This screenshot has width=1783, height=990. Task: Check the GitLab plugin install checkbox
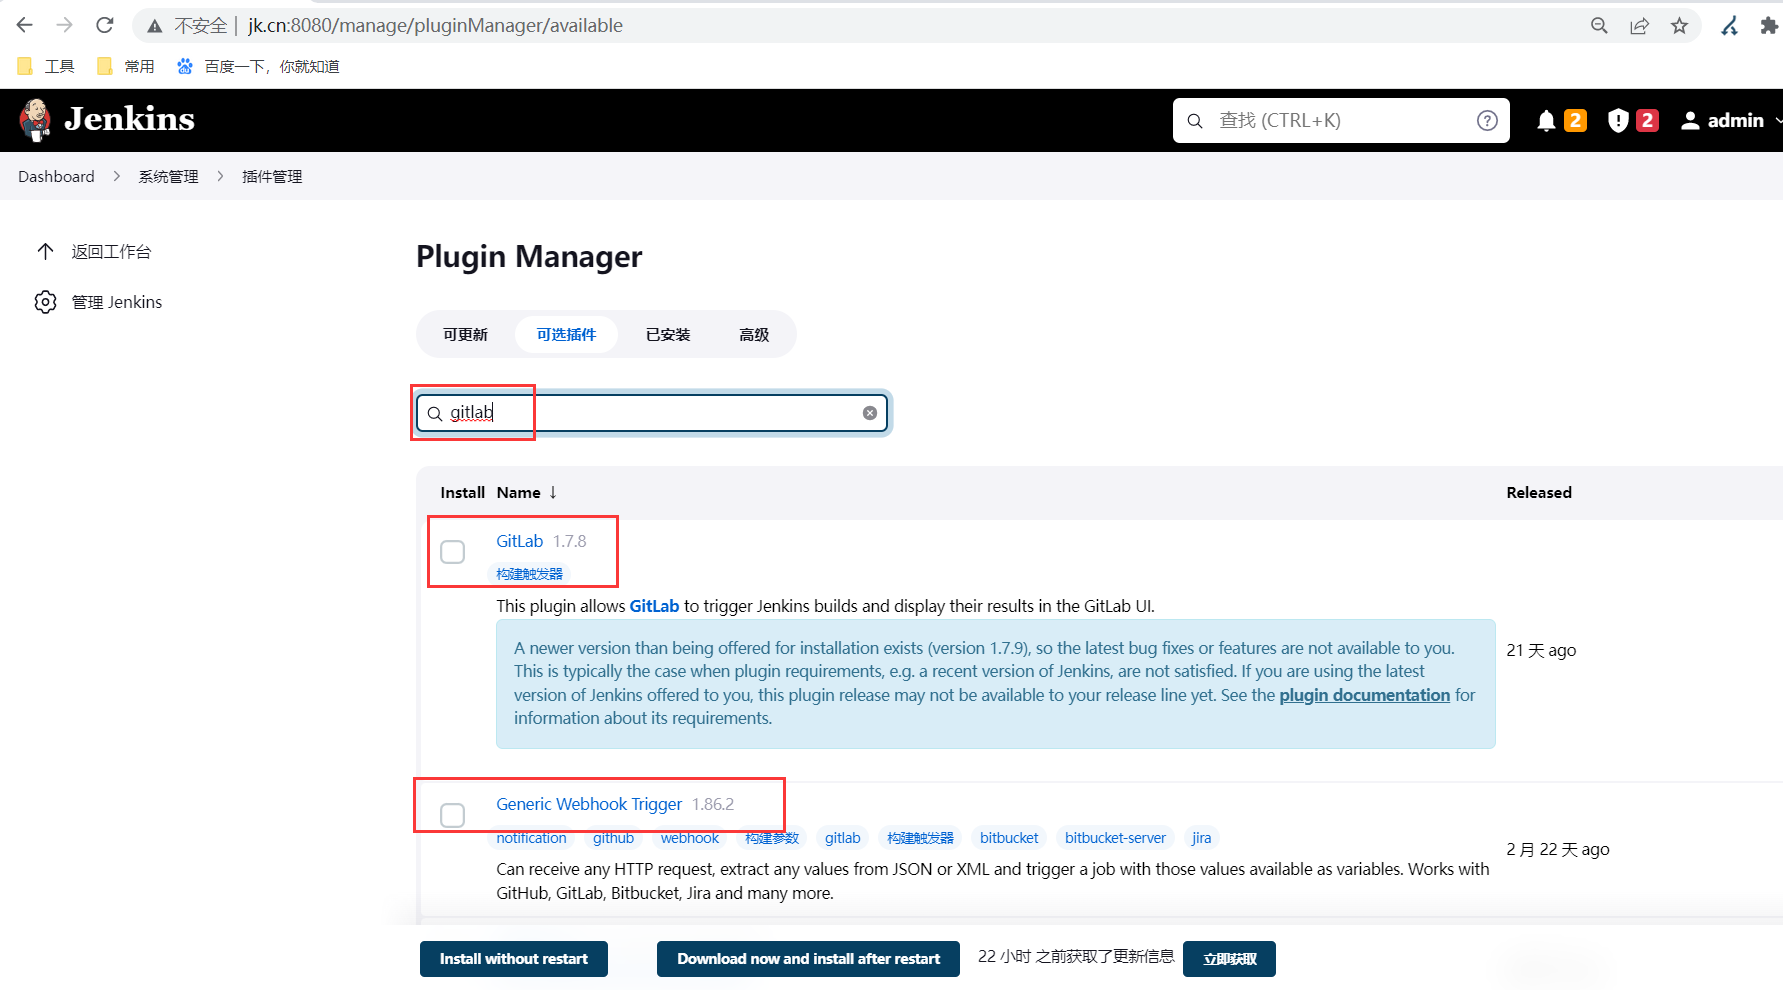[x=453, y=552]
